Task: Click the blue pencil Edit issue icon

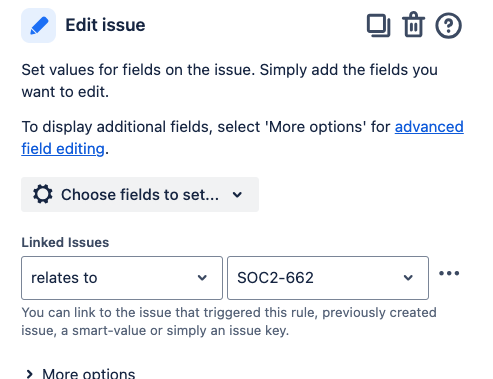Action: click(x=38, y=25)
